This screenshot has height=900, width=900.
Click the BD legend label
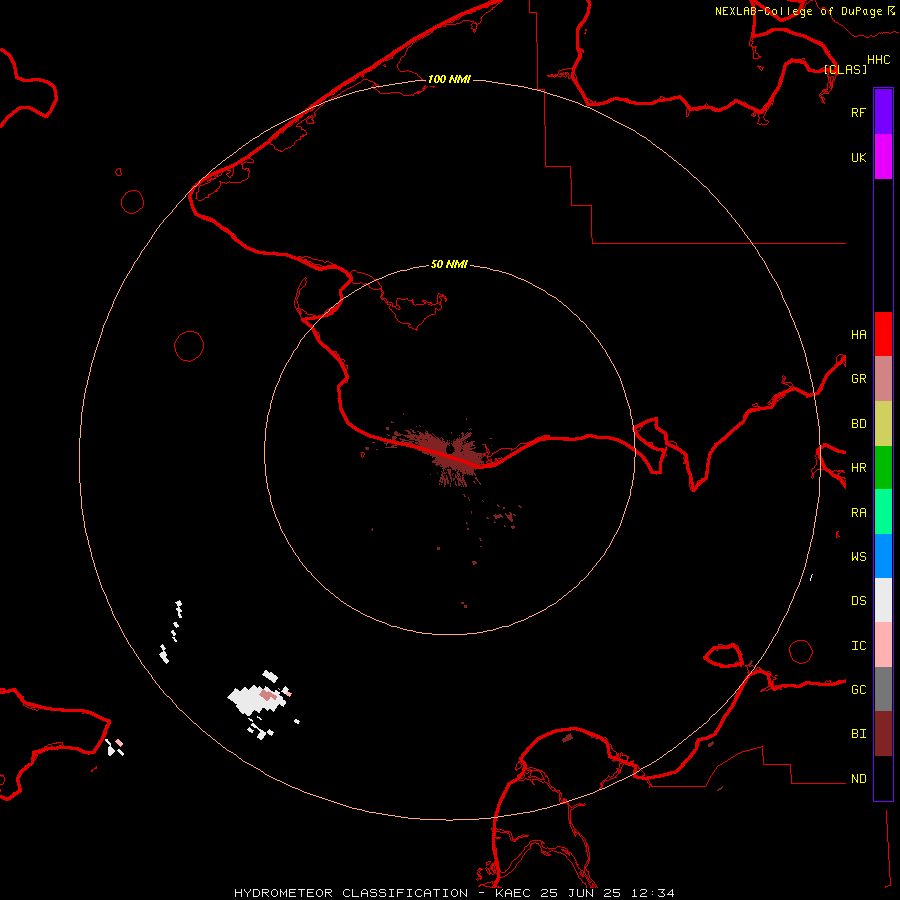858,424
